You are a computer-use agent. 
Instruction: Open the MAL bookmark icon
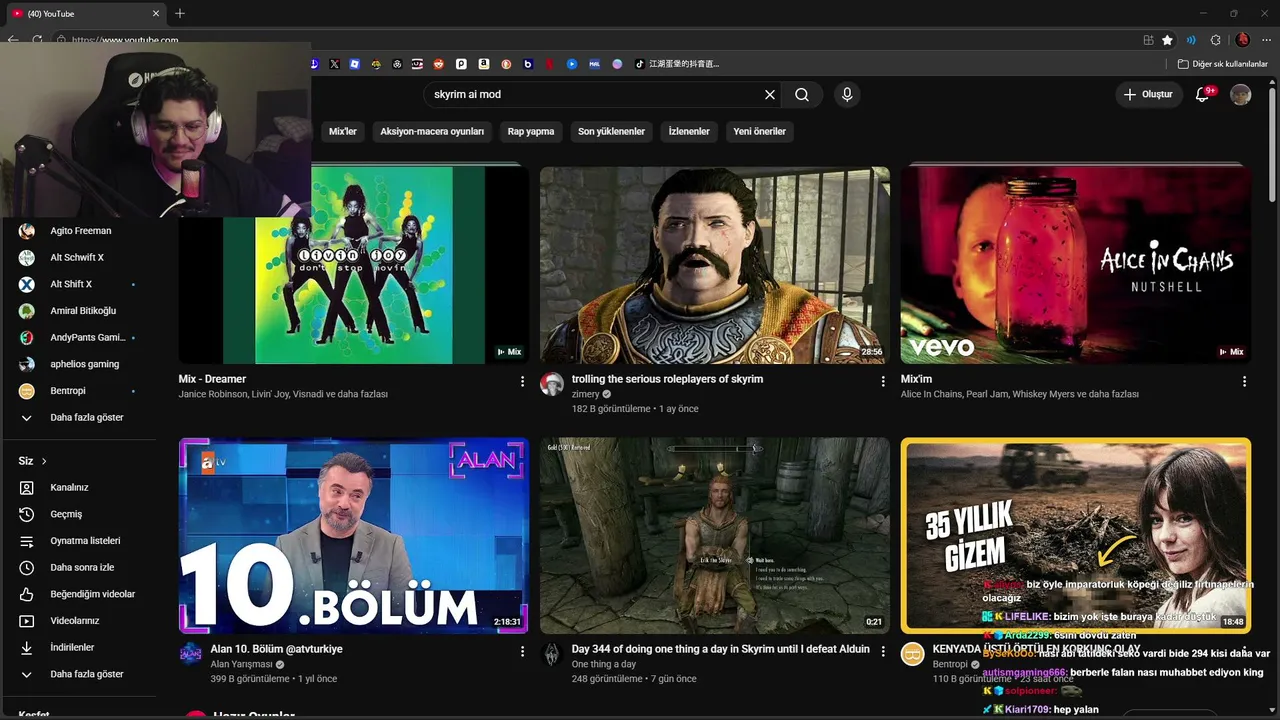click(x=595, y=64)
